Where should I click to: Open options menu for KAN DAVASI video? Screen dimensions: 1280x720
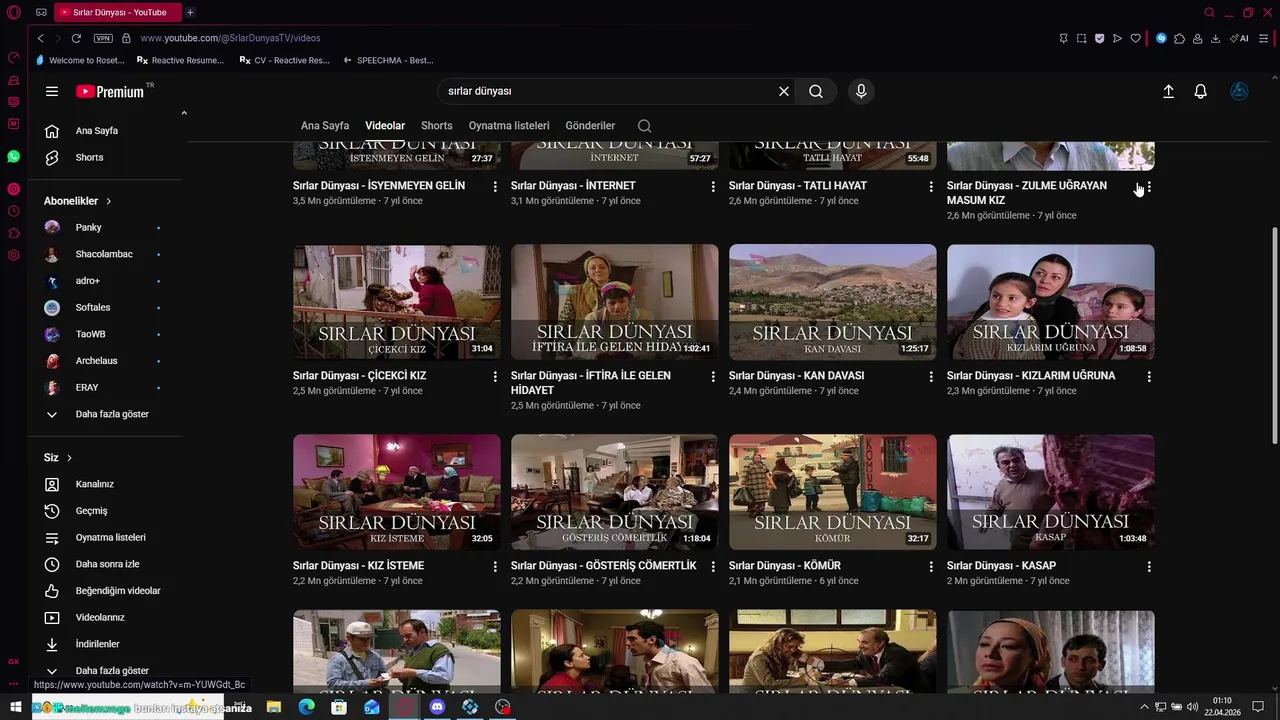931,377
